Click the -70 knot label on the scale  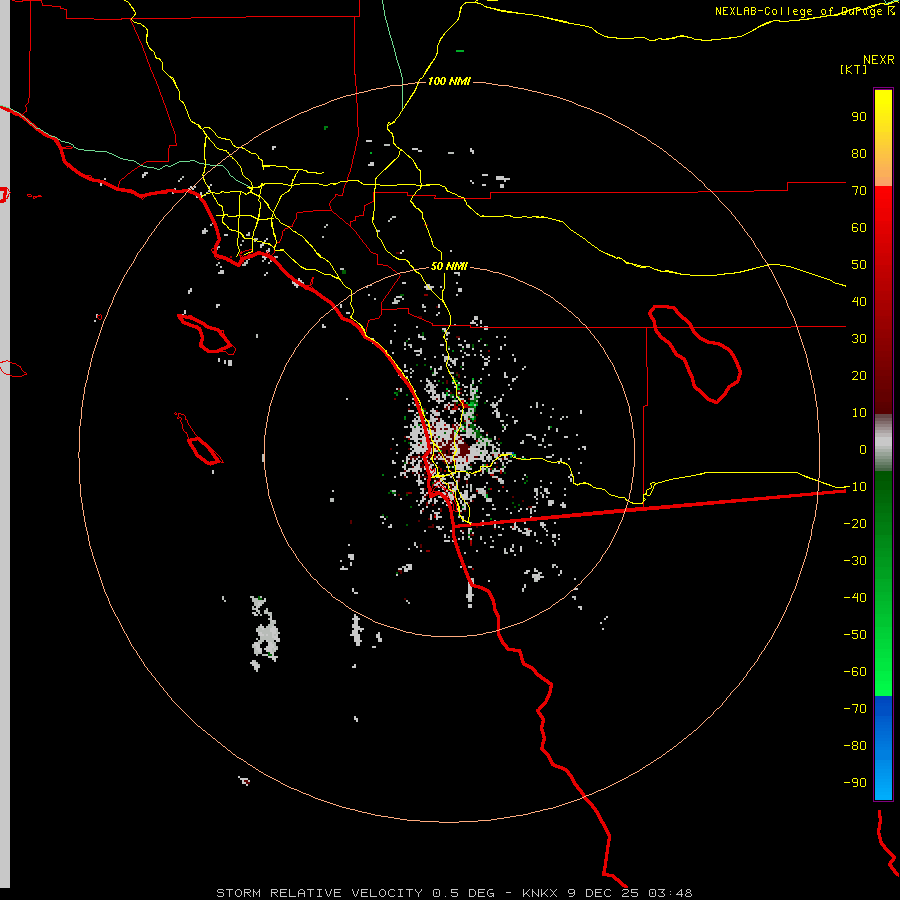(855, 708)
